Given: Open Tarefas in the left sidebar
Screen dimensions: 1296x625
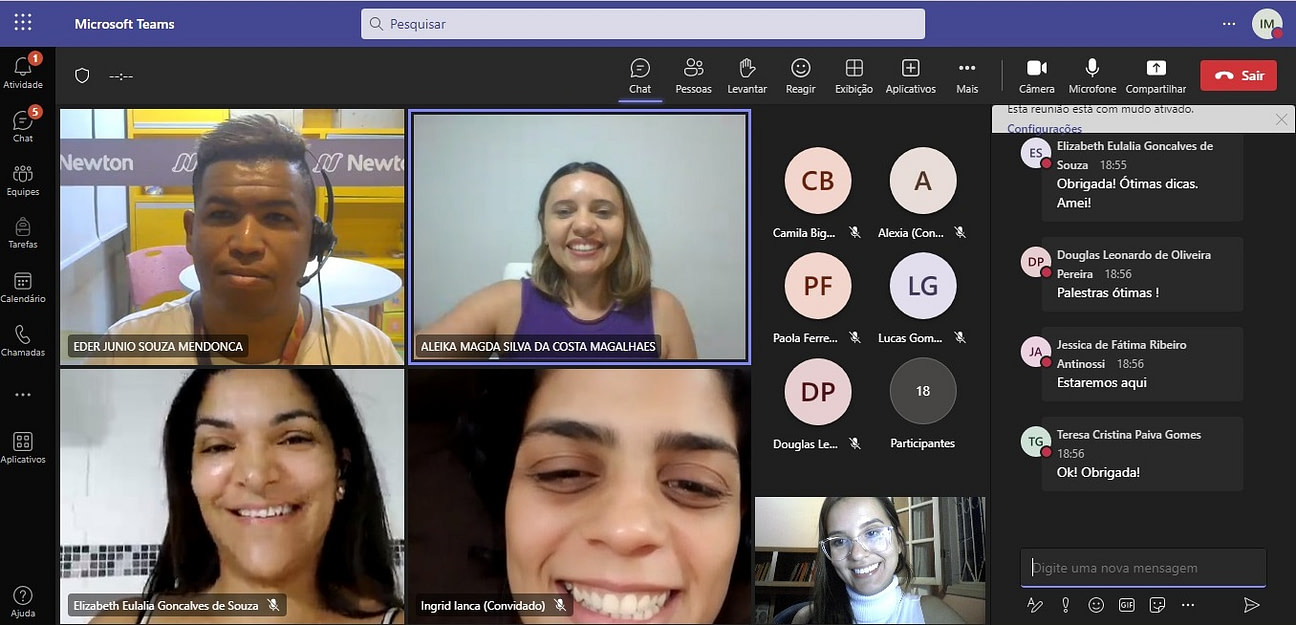Looking at the screenshot, I should [23, 232].
